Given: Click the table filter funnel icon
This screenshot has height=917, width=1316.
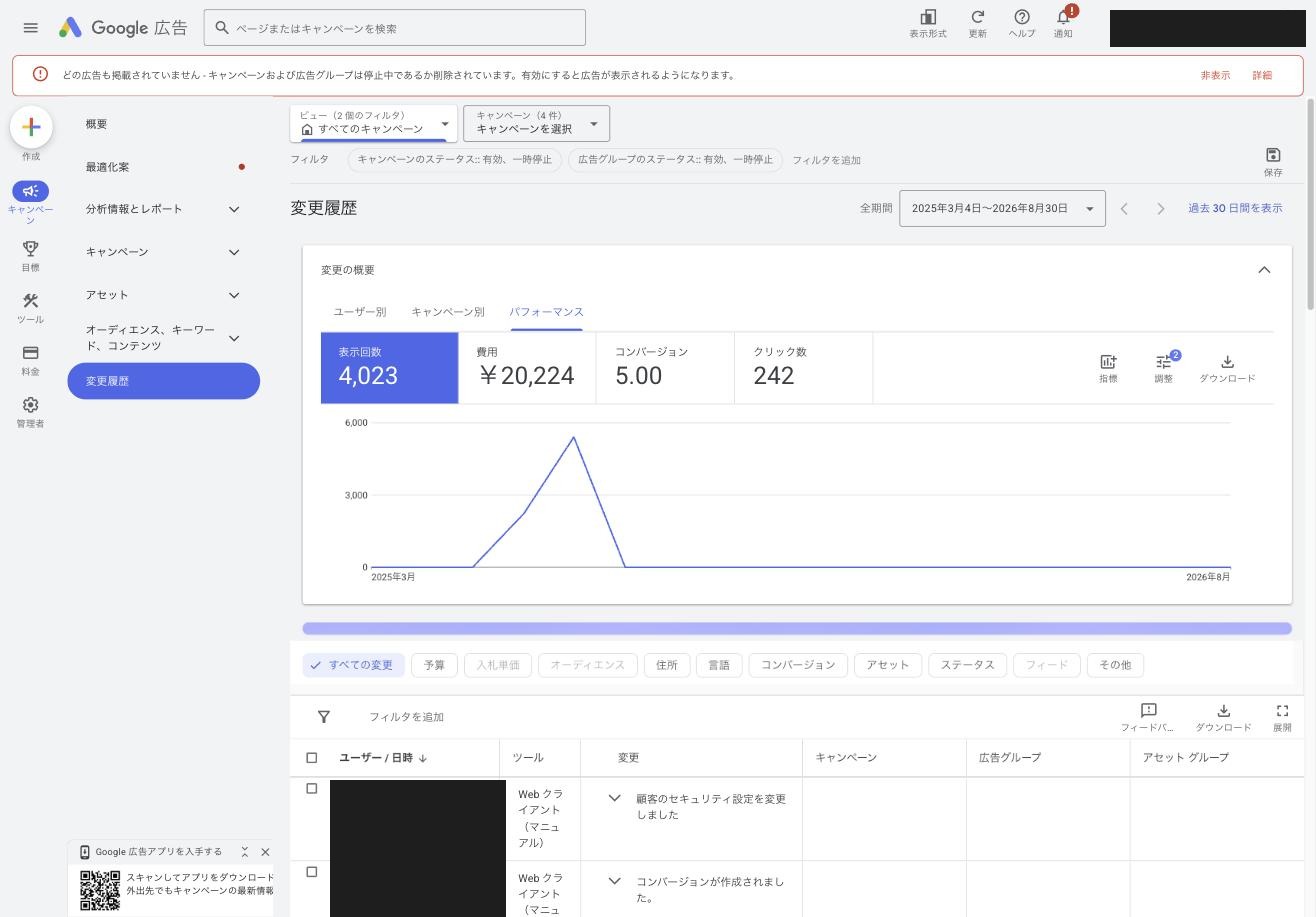Looking at the screenshot, I should 324,717.
